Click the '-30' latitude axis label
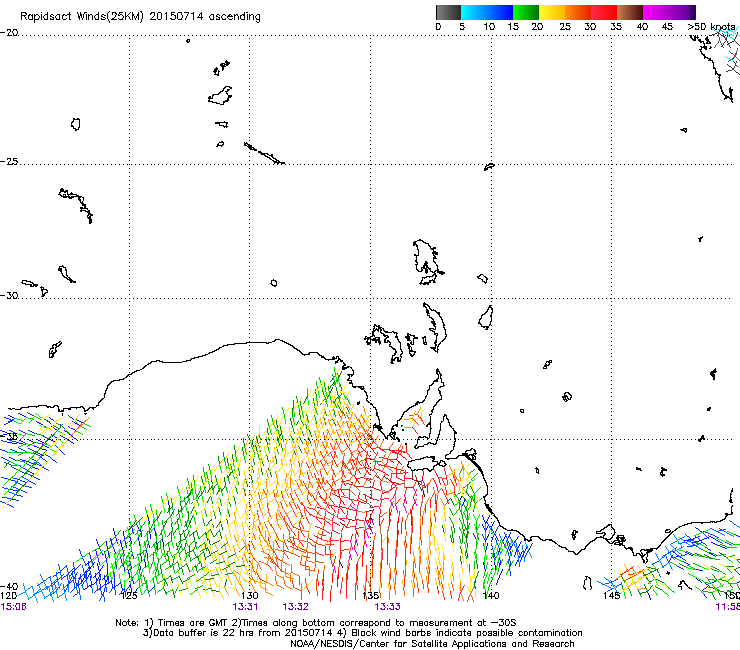The image size is (740, 650). click(9, 295)
